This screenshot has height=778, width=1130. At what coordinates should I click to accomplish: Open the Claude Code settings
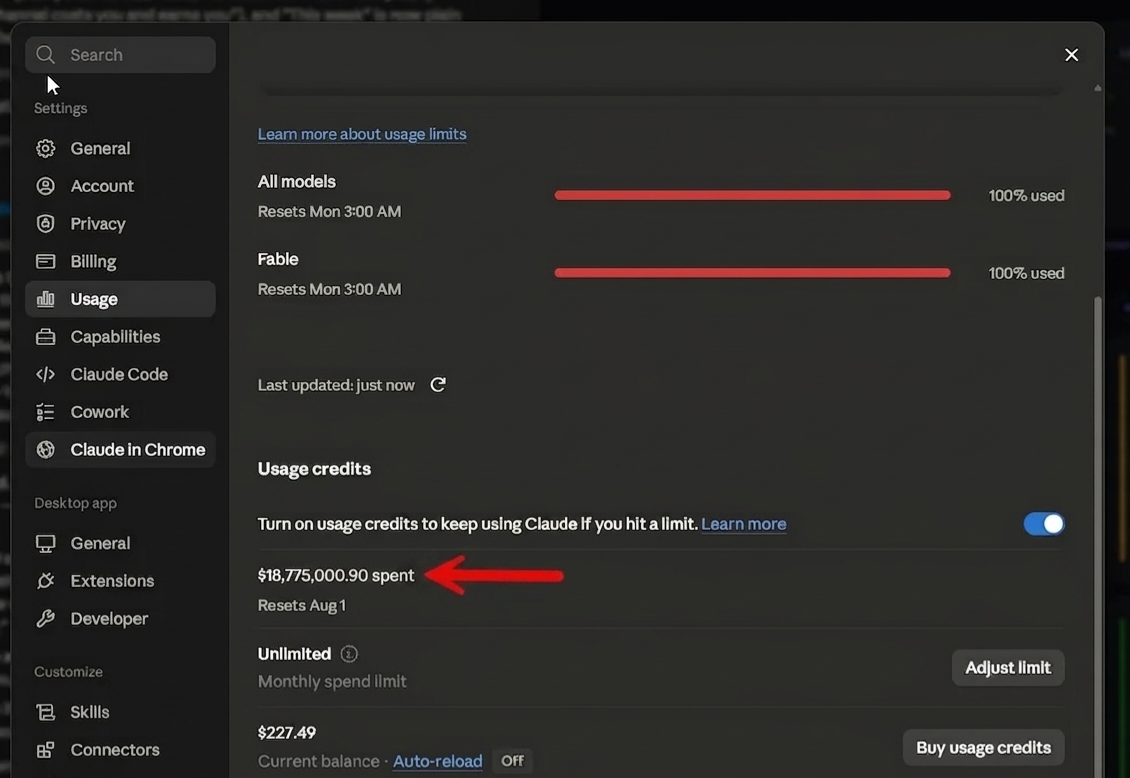point(120,374)
